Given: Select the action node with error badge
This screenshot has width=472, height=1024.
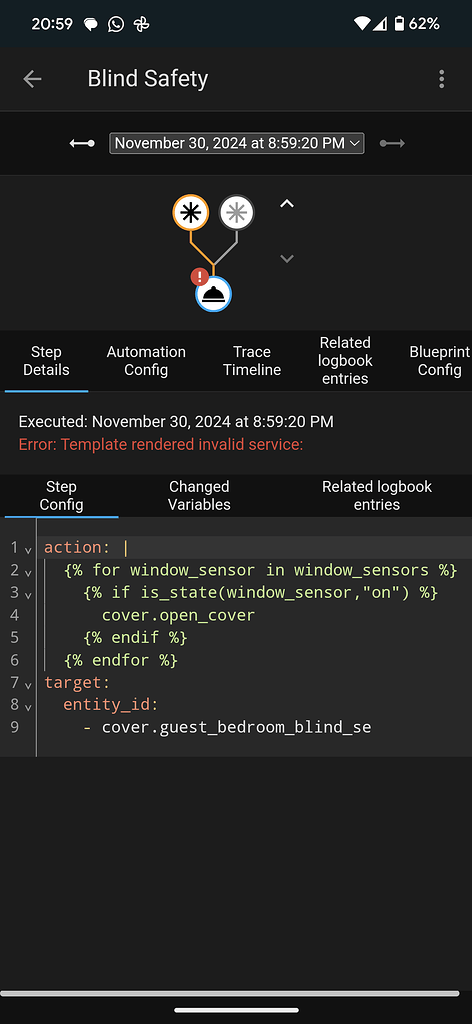Looking at the screenshot, I should [x=213, y=293].
